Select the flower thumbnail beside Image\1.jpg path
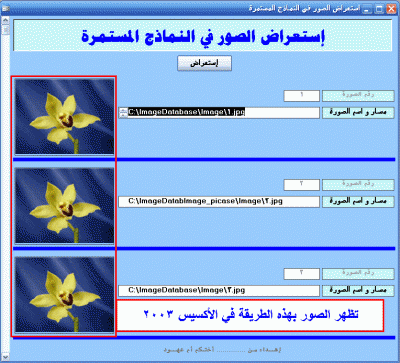Screen dimensions: 400x363 [64, 117]
